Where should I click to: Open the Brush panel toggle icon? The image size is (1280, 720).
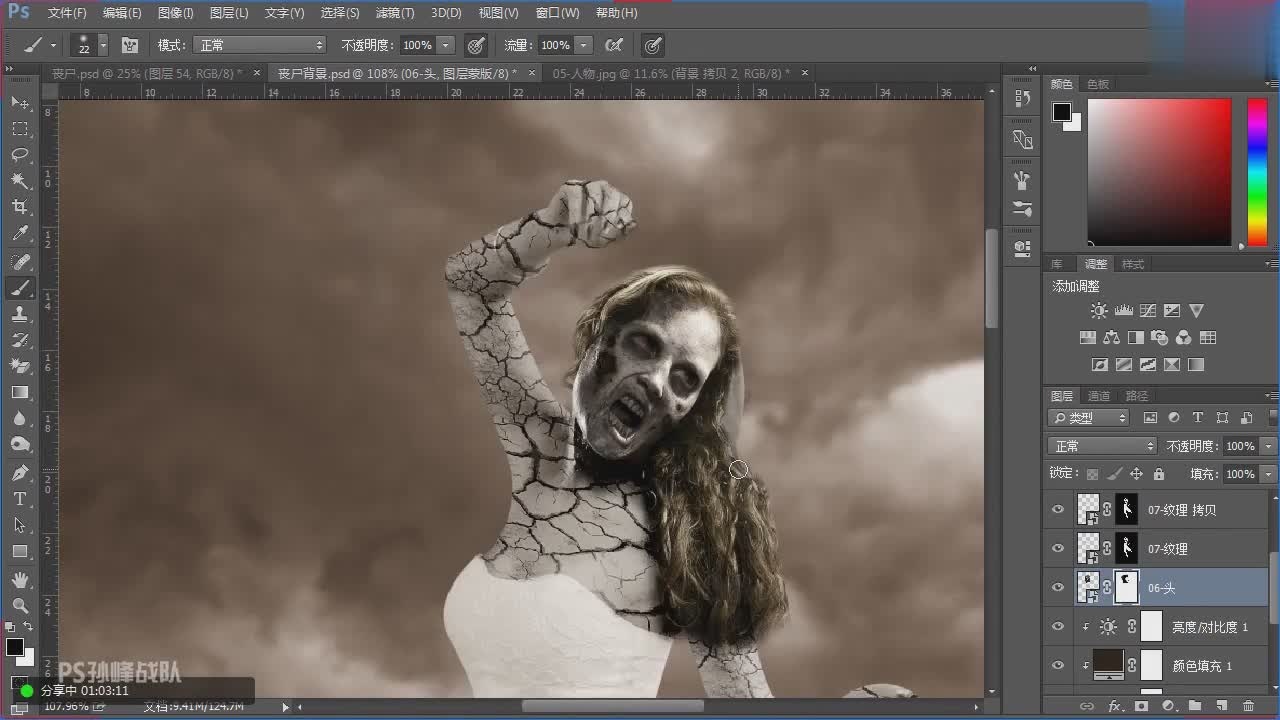tap(129, 45)
